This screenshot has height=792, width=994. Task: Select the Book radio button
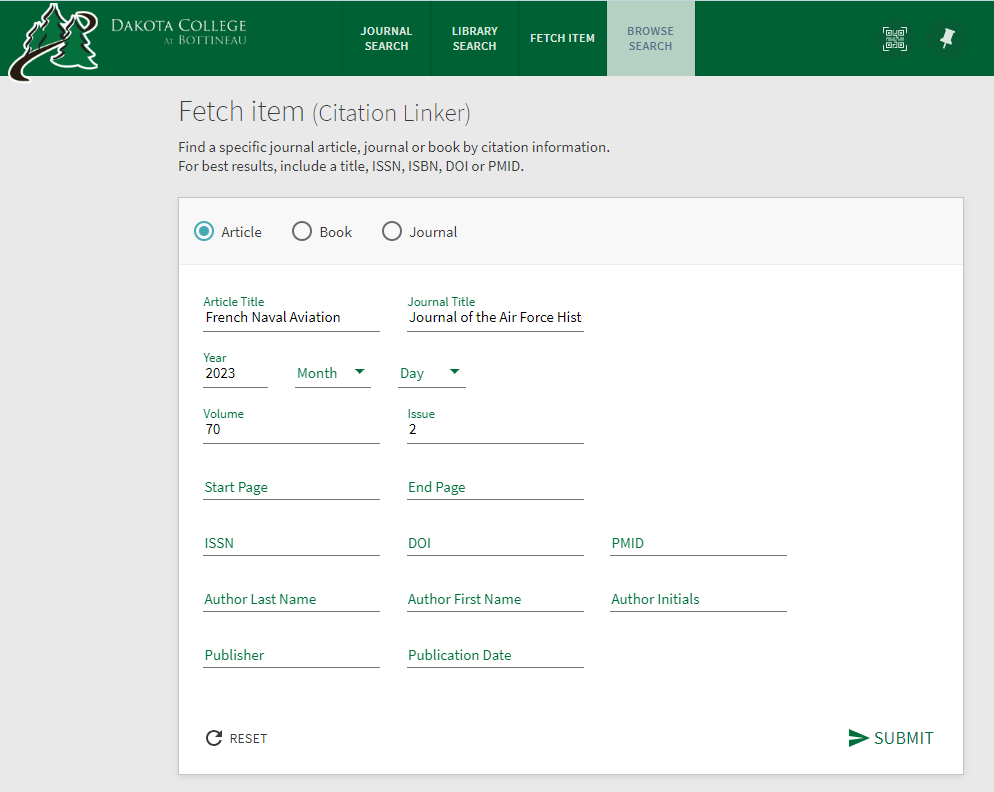tap(302, 231)
